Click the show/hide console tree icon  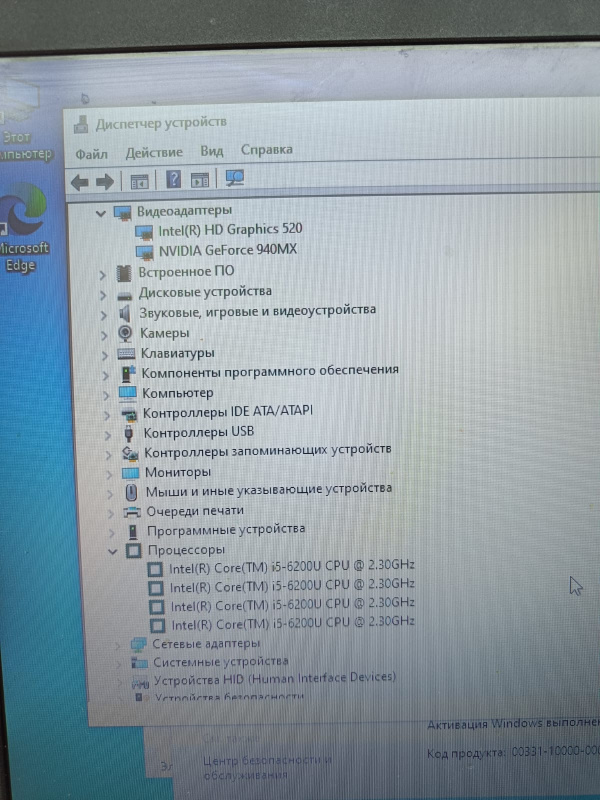(139, 181)
